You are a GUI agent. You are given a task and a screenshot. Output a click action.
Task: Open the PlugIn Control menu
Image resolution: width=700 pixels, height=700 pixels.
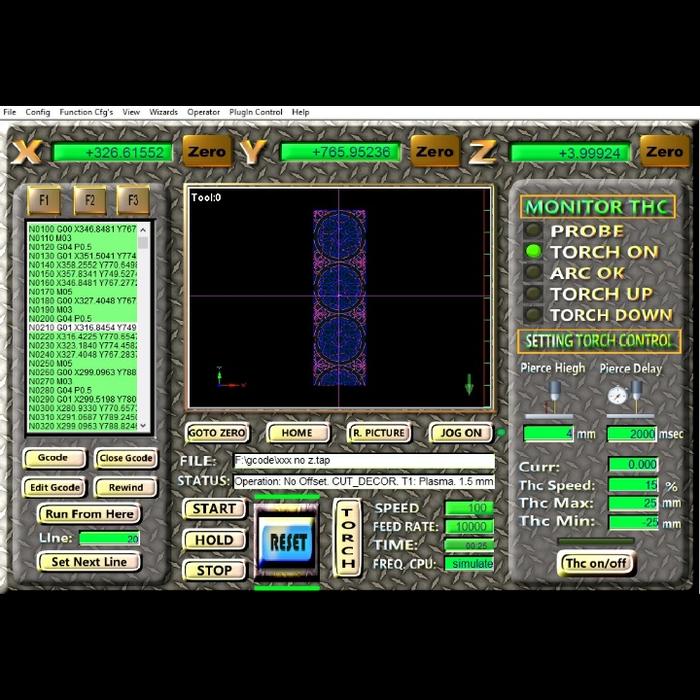tap(256, 113)
